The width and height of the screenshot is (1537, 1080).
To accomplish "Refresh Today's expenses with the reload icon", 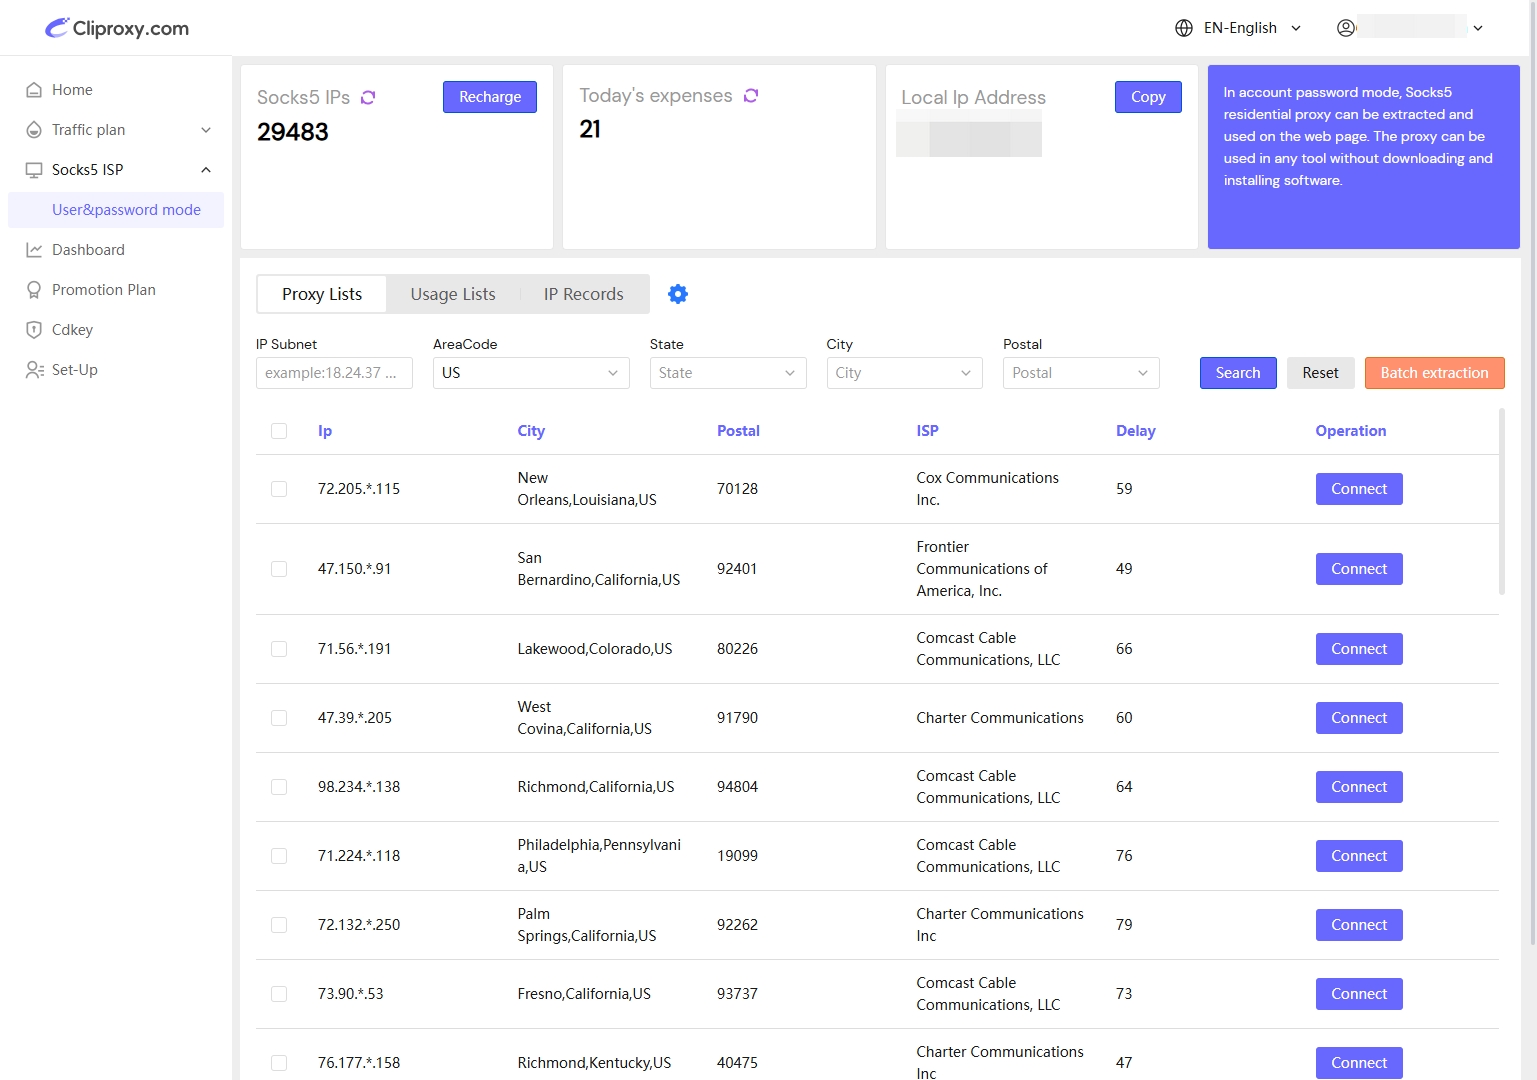I will click(751, 95).
